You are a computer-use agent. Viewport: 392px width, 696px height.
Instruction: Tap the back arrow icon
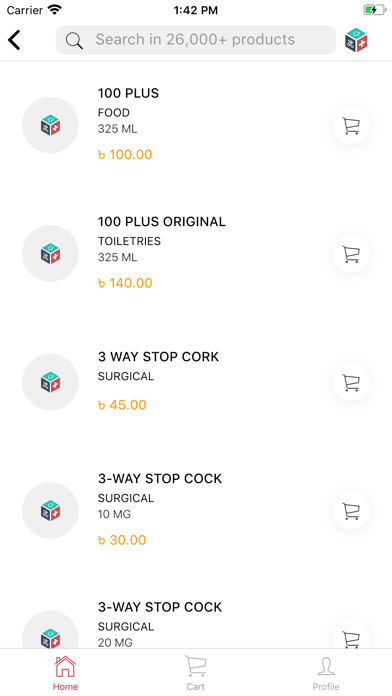click(x=14, y=40)
